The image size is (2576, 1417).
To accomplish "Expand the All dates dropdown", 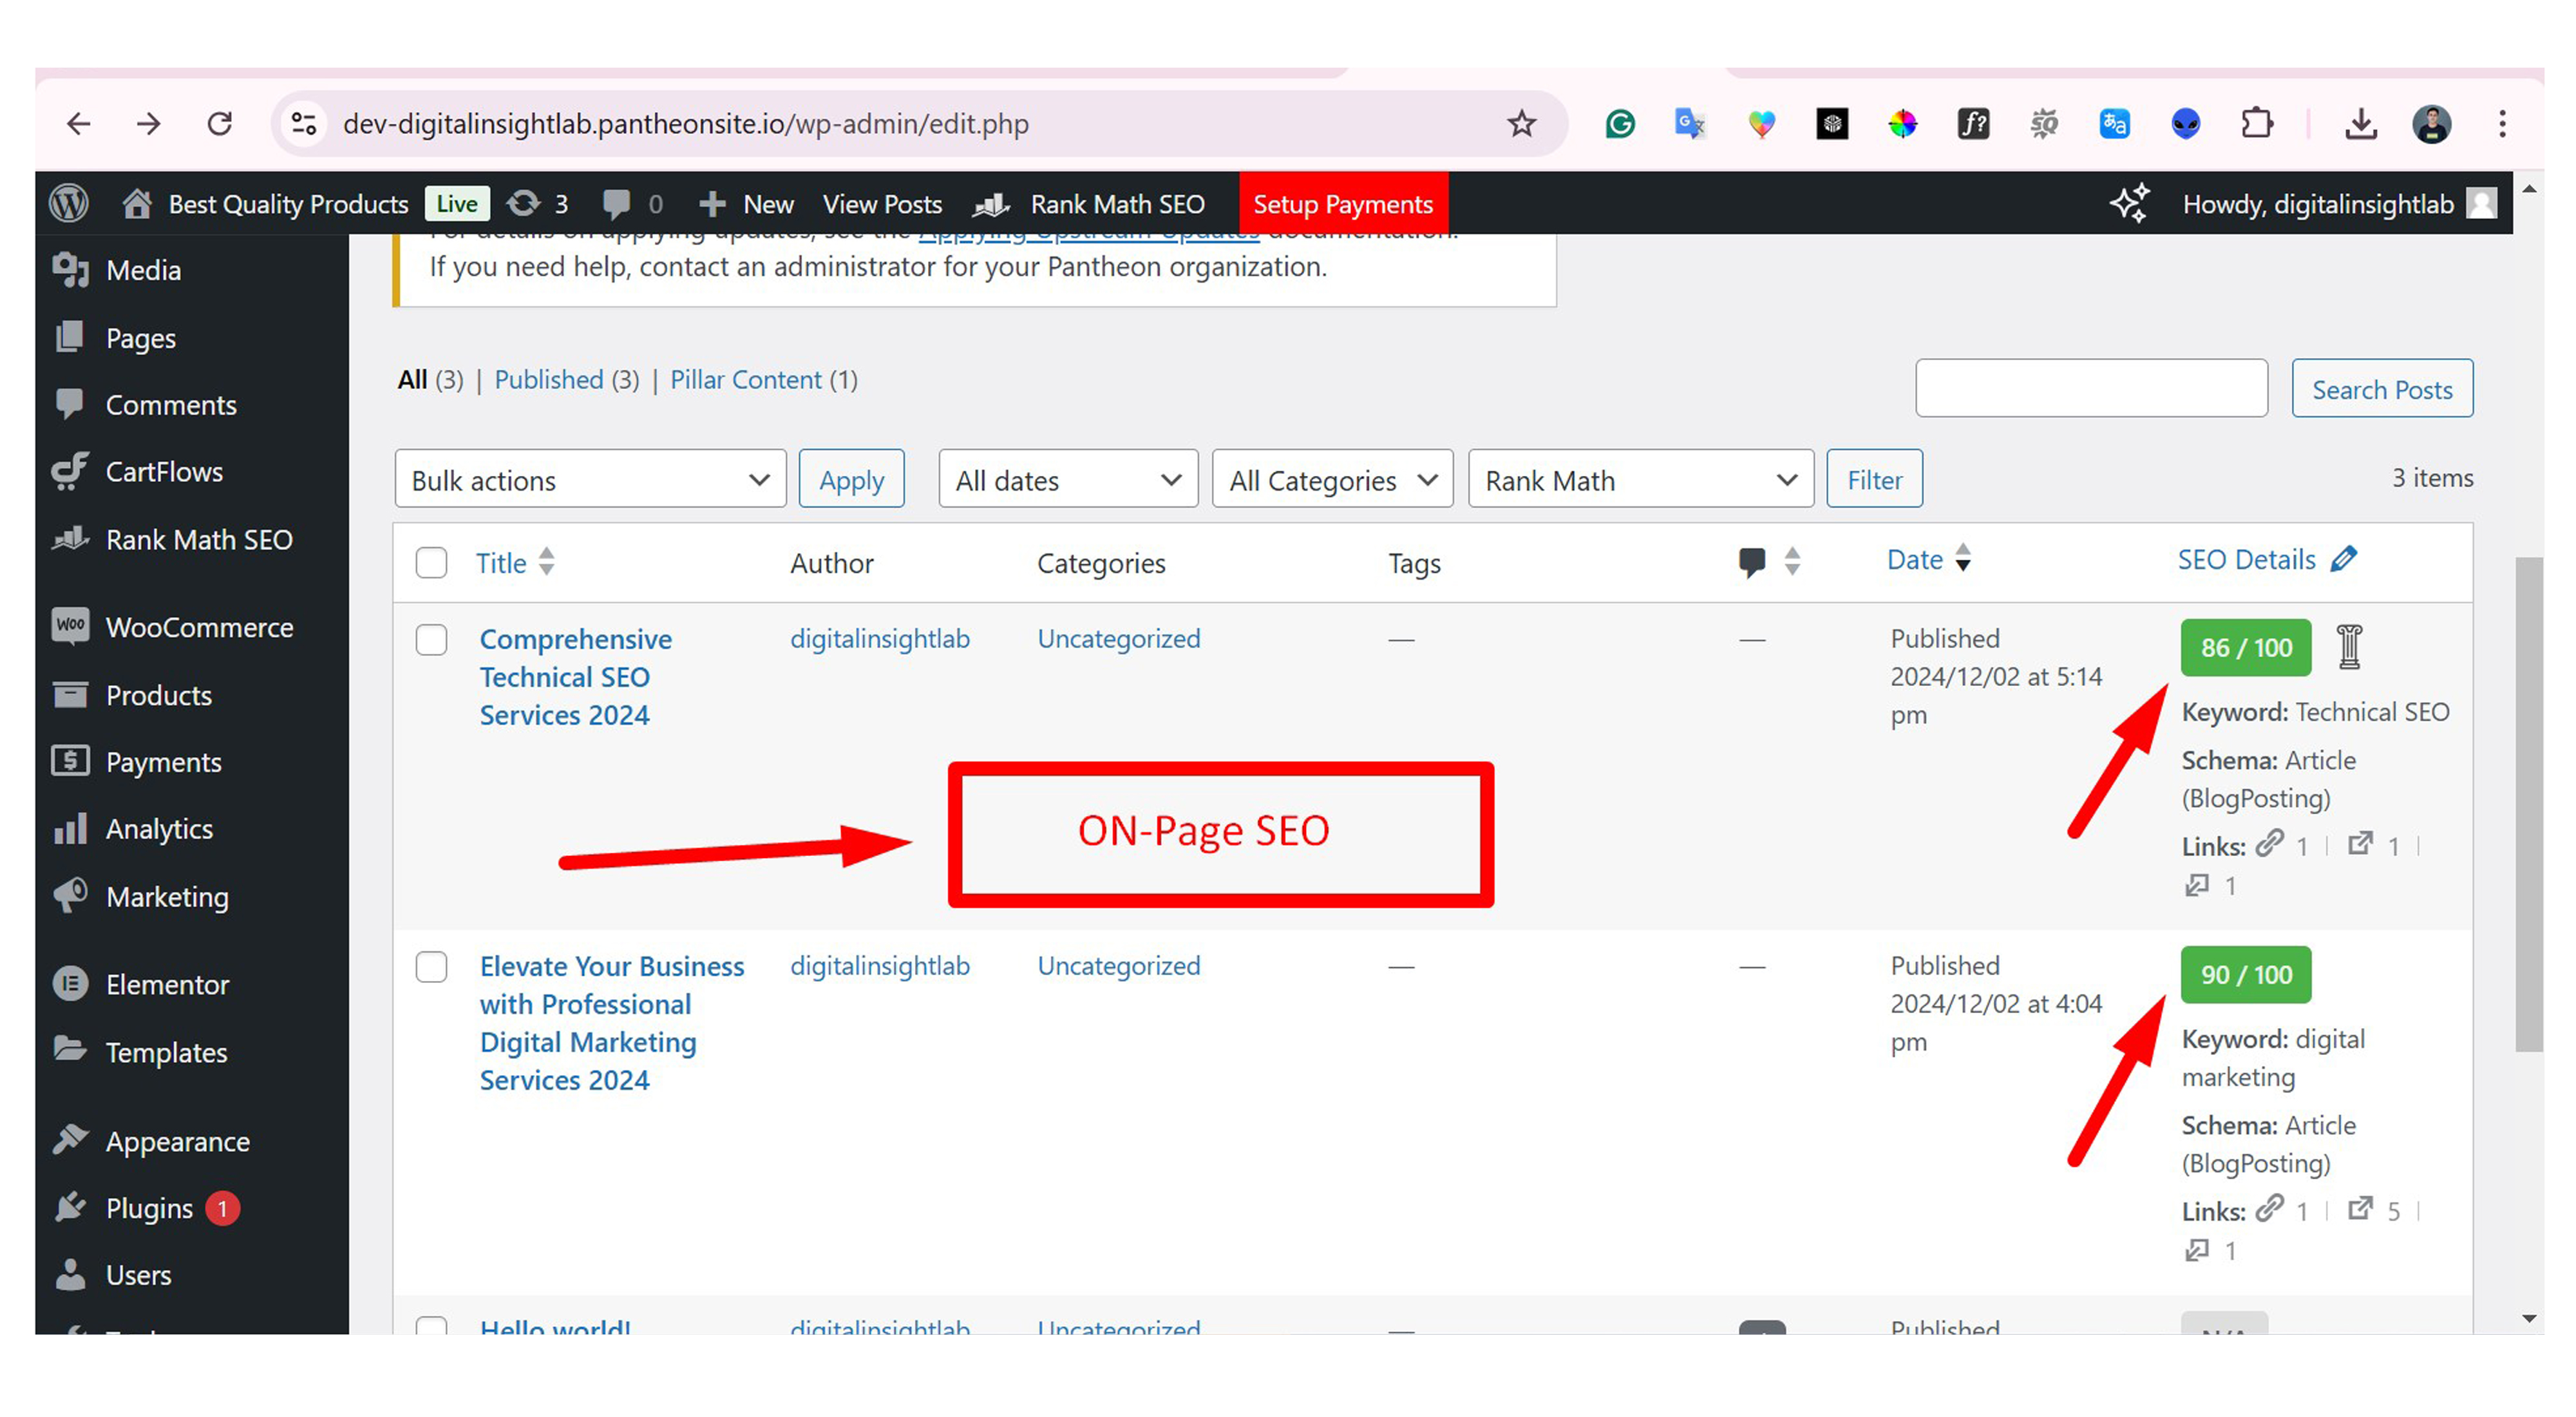I will 1066,479.
